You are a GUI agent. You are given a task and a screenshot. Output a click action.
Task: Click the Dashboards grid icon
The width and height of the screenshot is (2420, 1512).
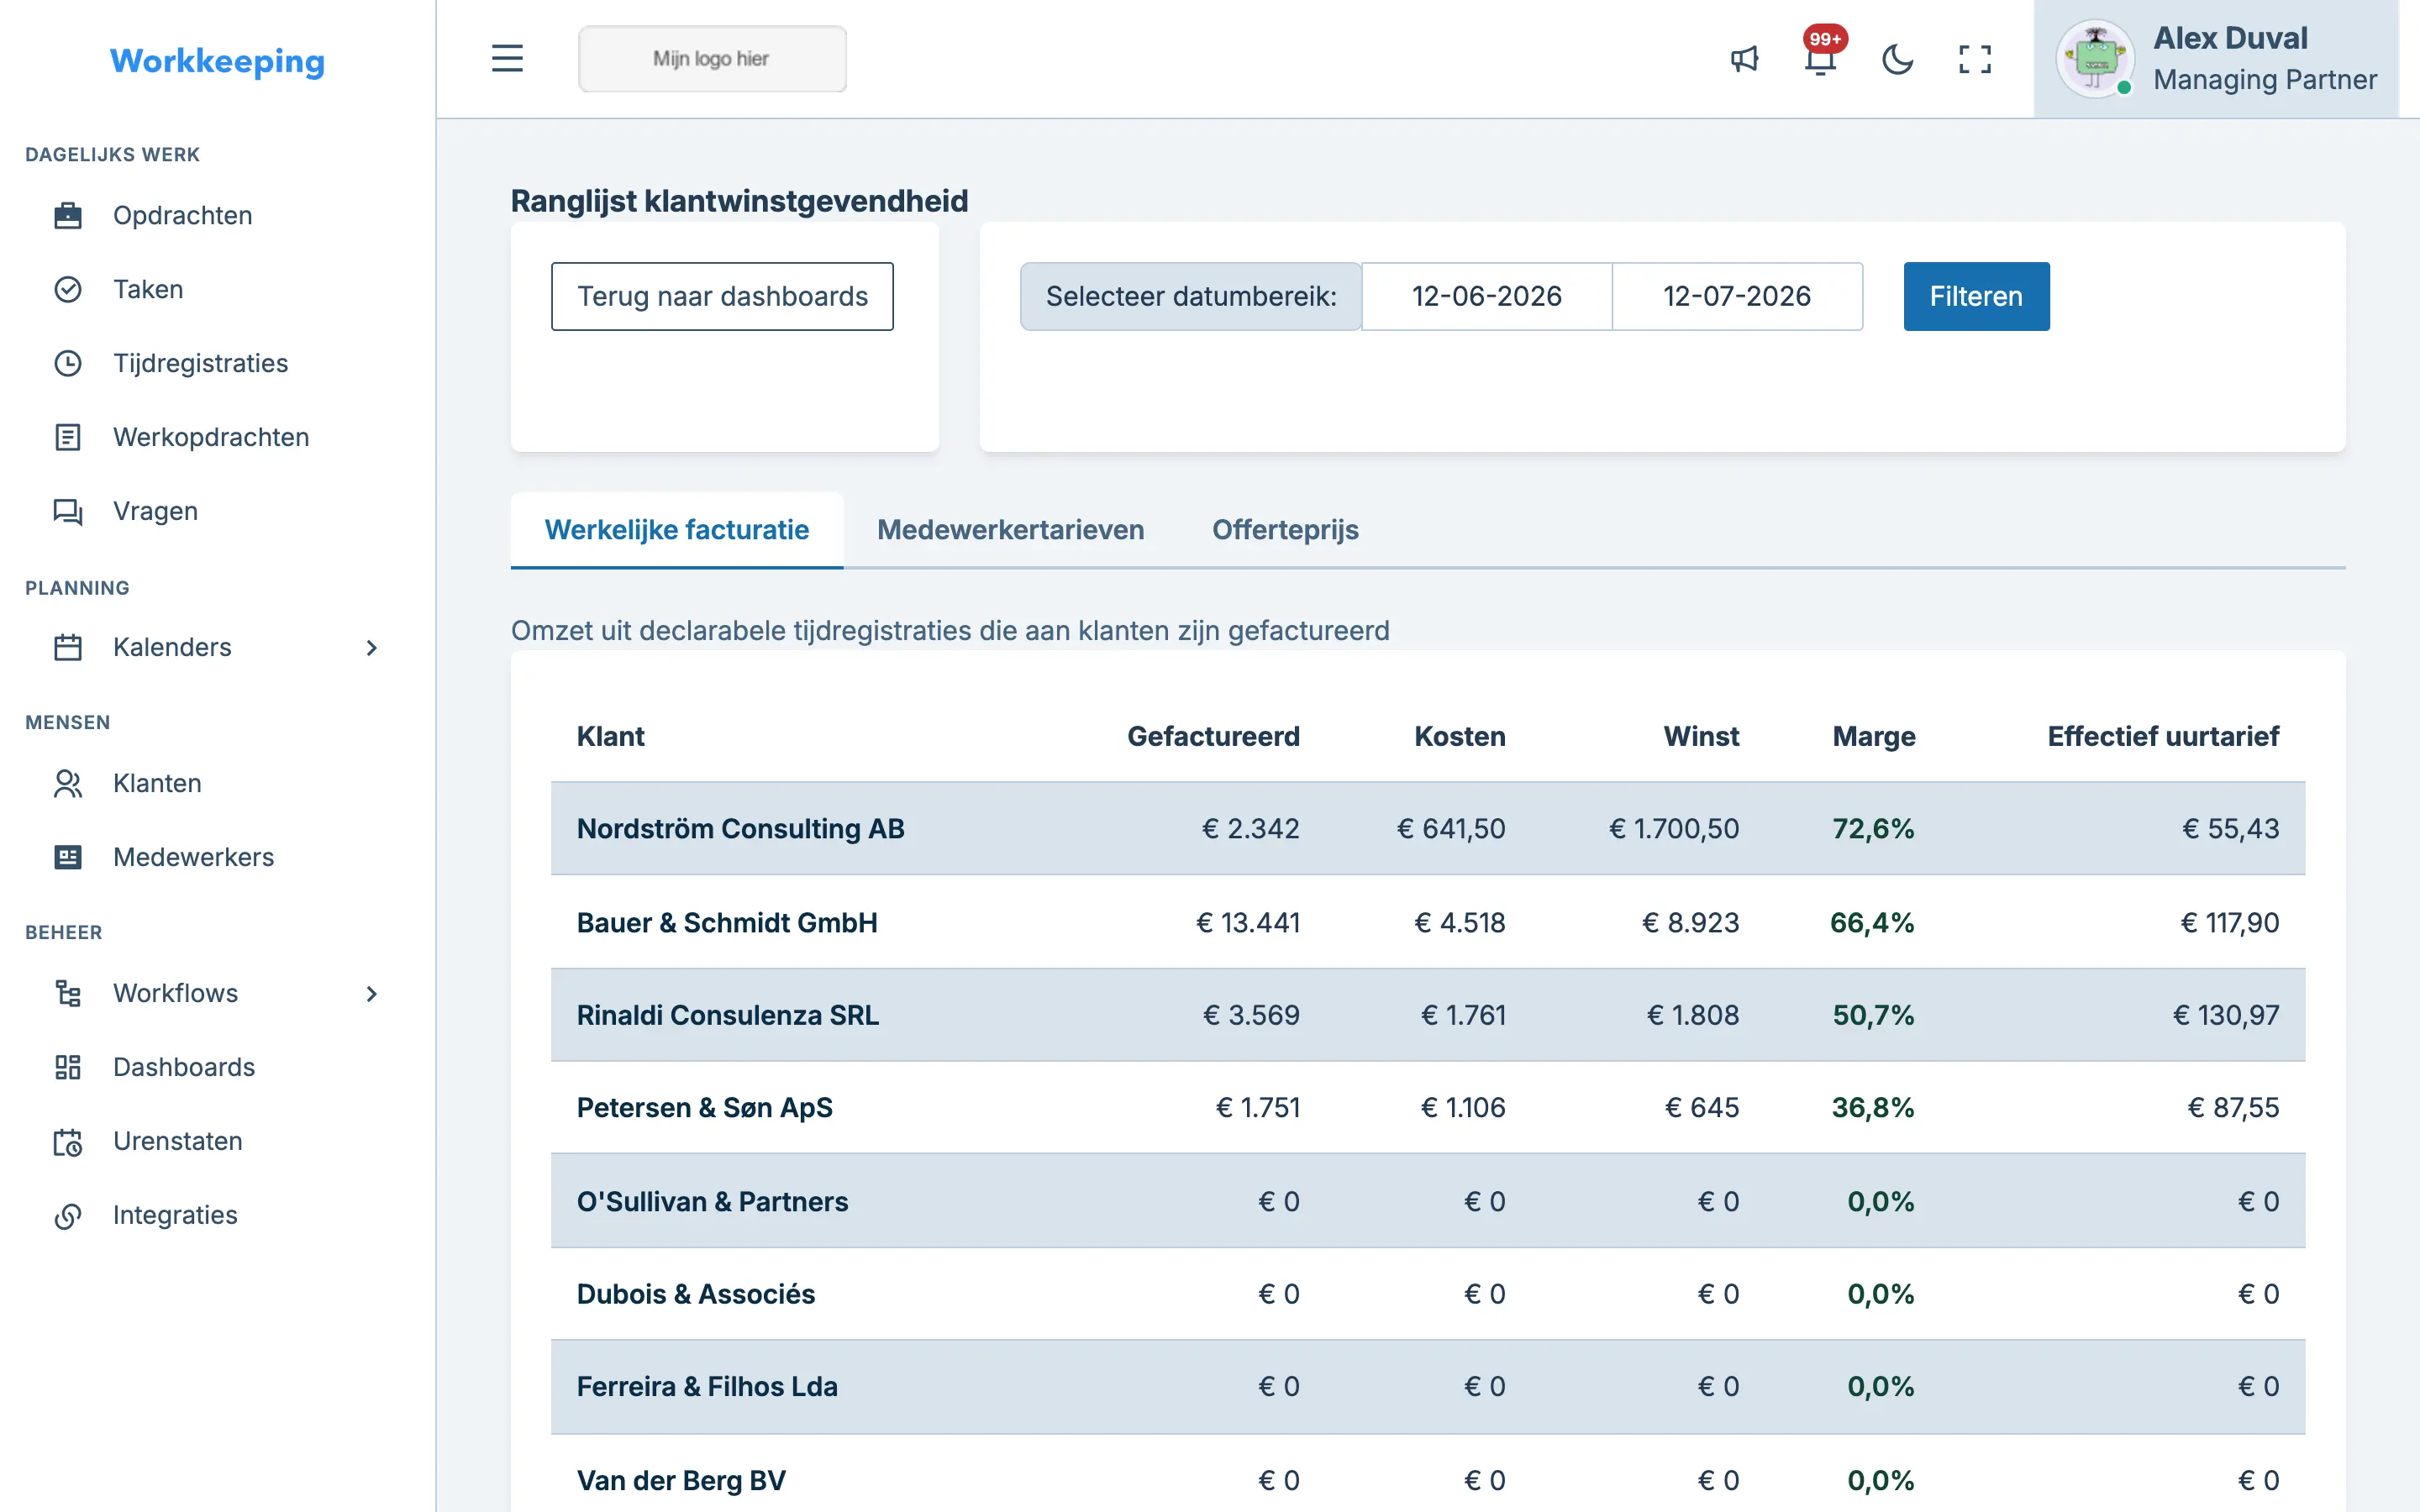(x=67, y=1068)
